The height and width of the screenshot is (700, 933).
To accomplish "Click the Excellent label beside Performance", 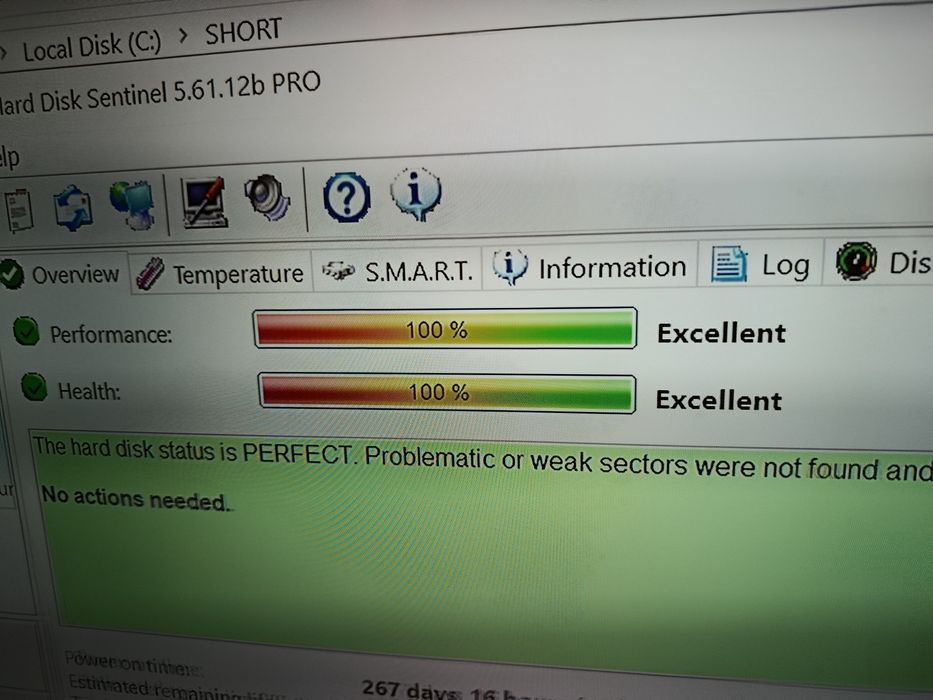I will (721, 333).
